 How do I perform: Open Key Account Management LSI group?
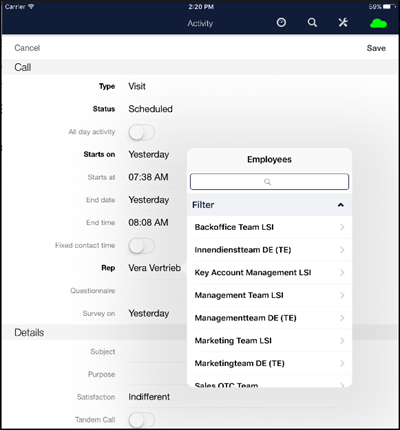(x=269, y=273)
